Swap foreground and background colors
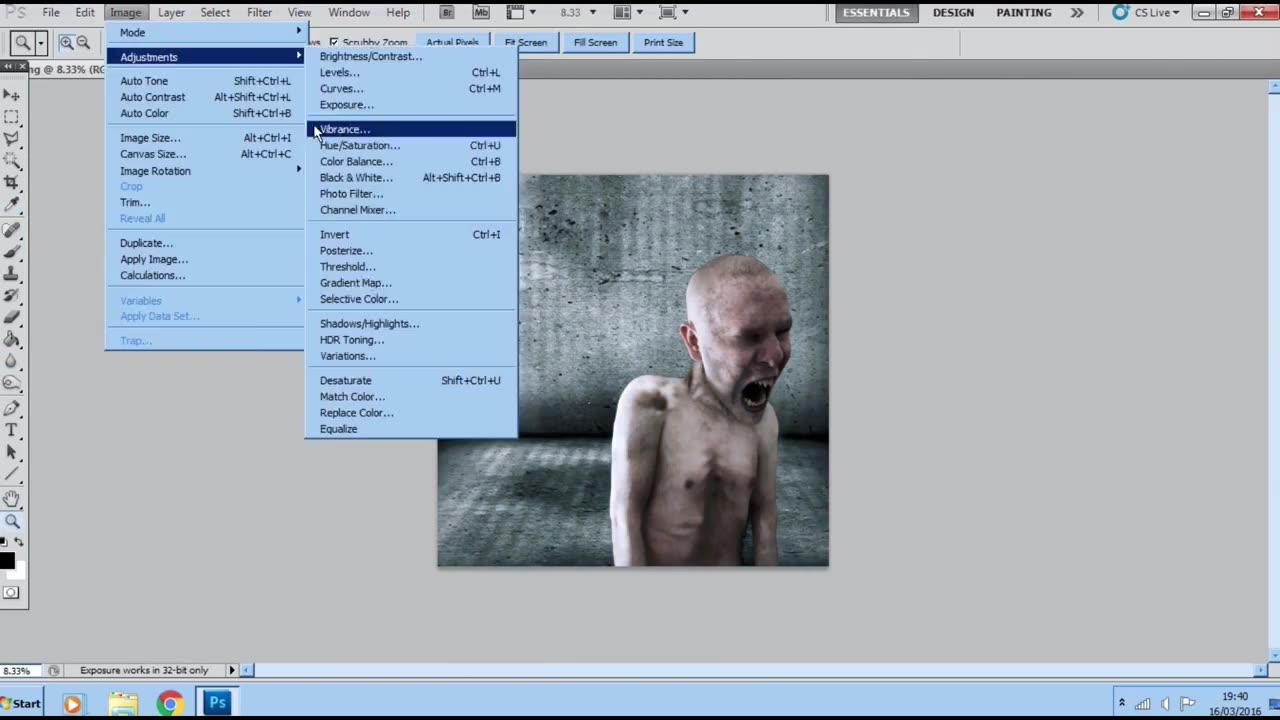 pyautogui.click(x=18, y=543)
